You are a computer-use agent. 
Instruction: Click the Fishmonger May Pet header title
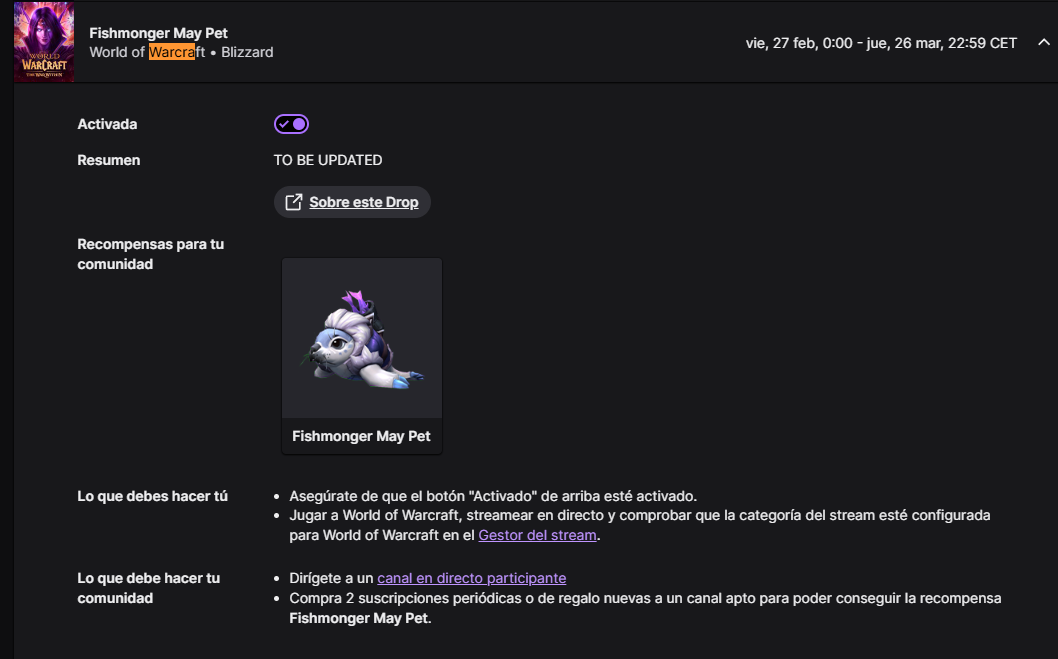click(x=158, y=33)
